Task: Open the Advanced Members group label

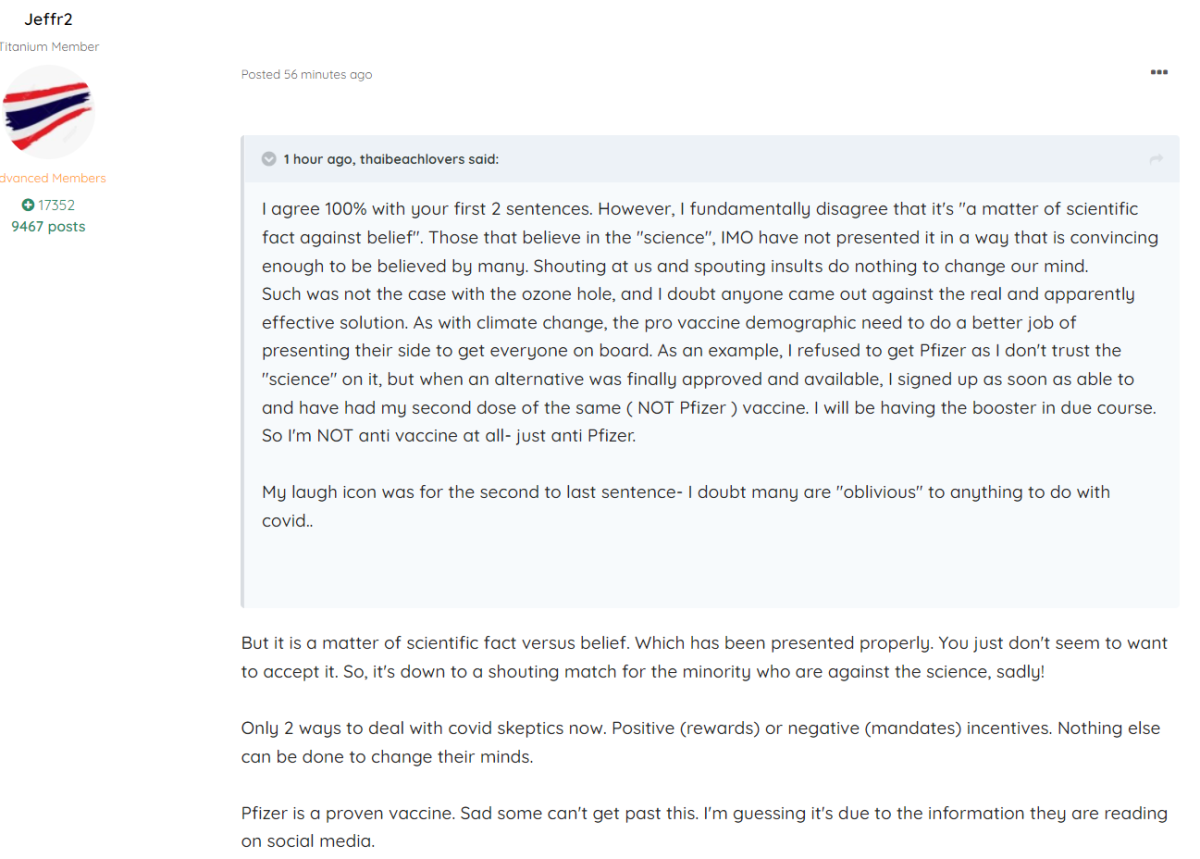Action: point(52,178)
